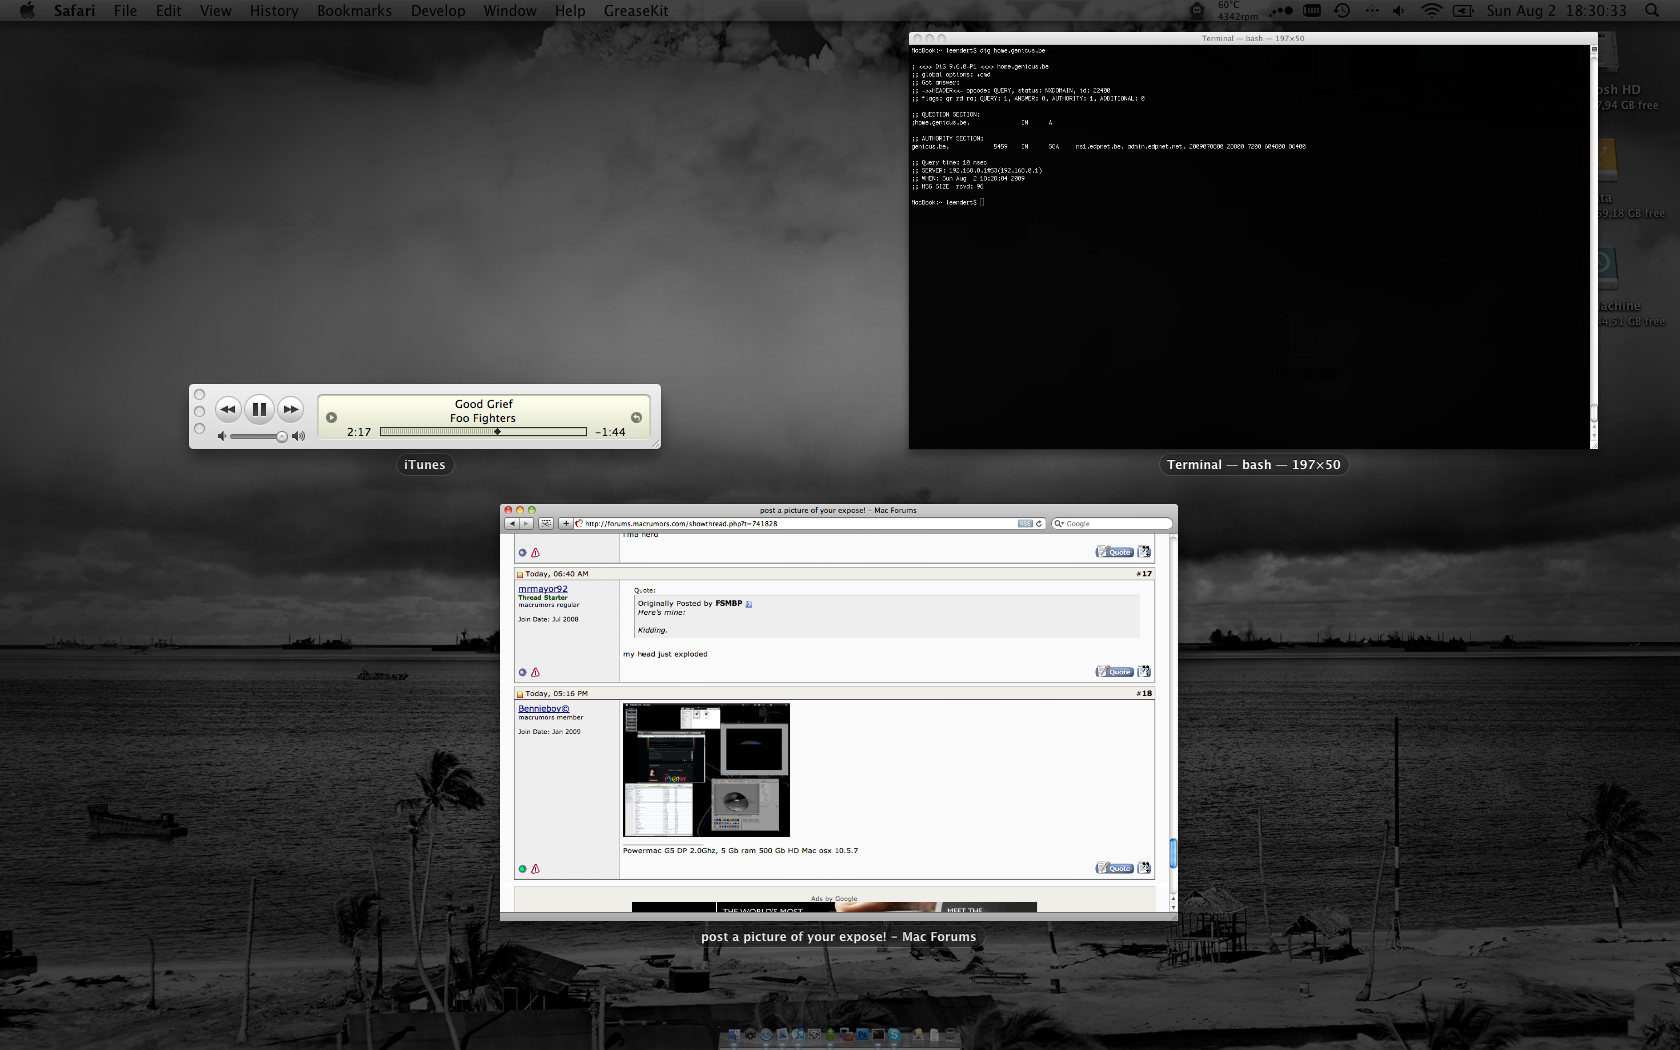Click the remaining time -1:44 in iTunes
The height and width of the screenshot is (1050, 1680).
[610, 432]
